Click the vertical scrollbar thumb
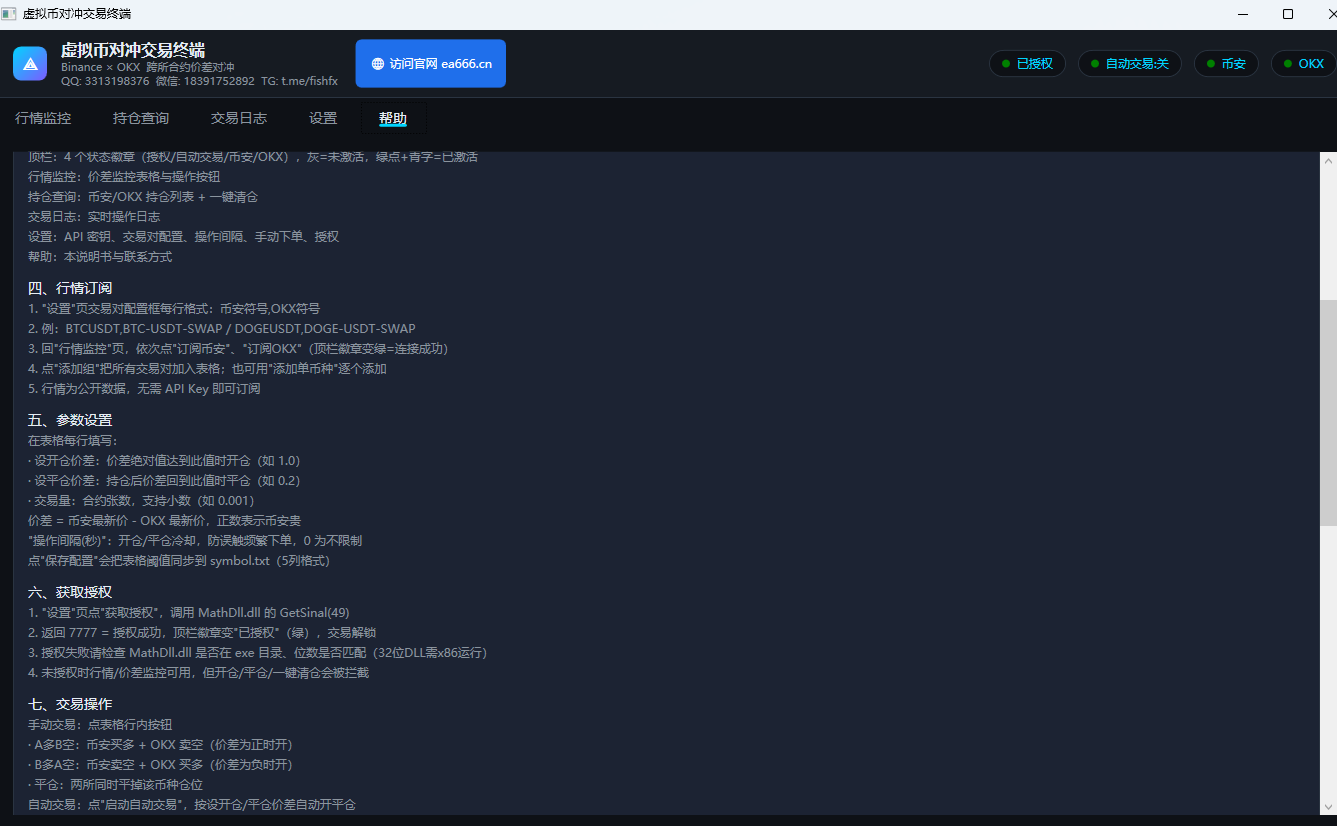Screen dimensions: 1337x826 (1328, 412)
